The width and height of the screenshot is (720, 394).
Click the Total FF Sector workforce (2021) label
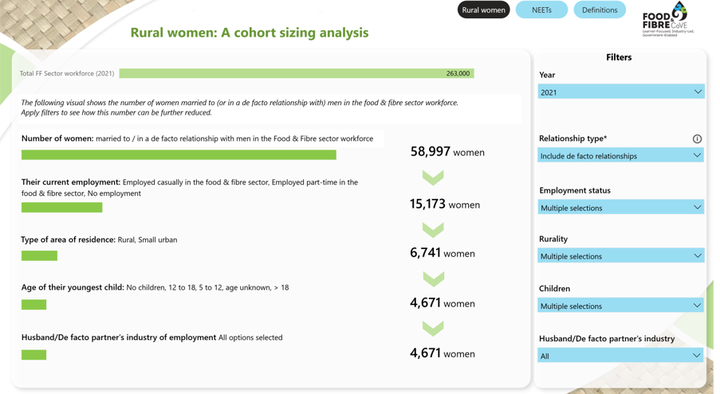[x=67, y=73]
